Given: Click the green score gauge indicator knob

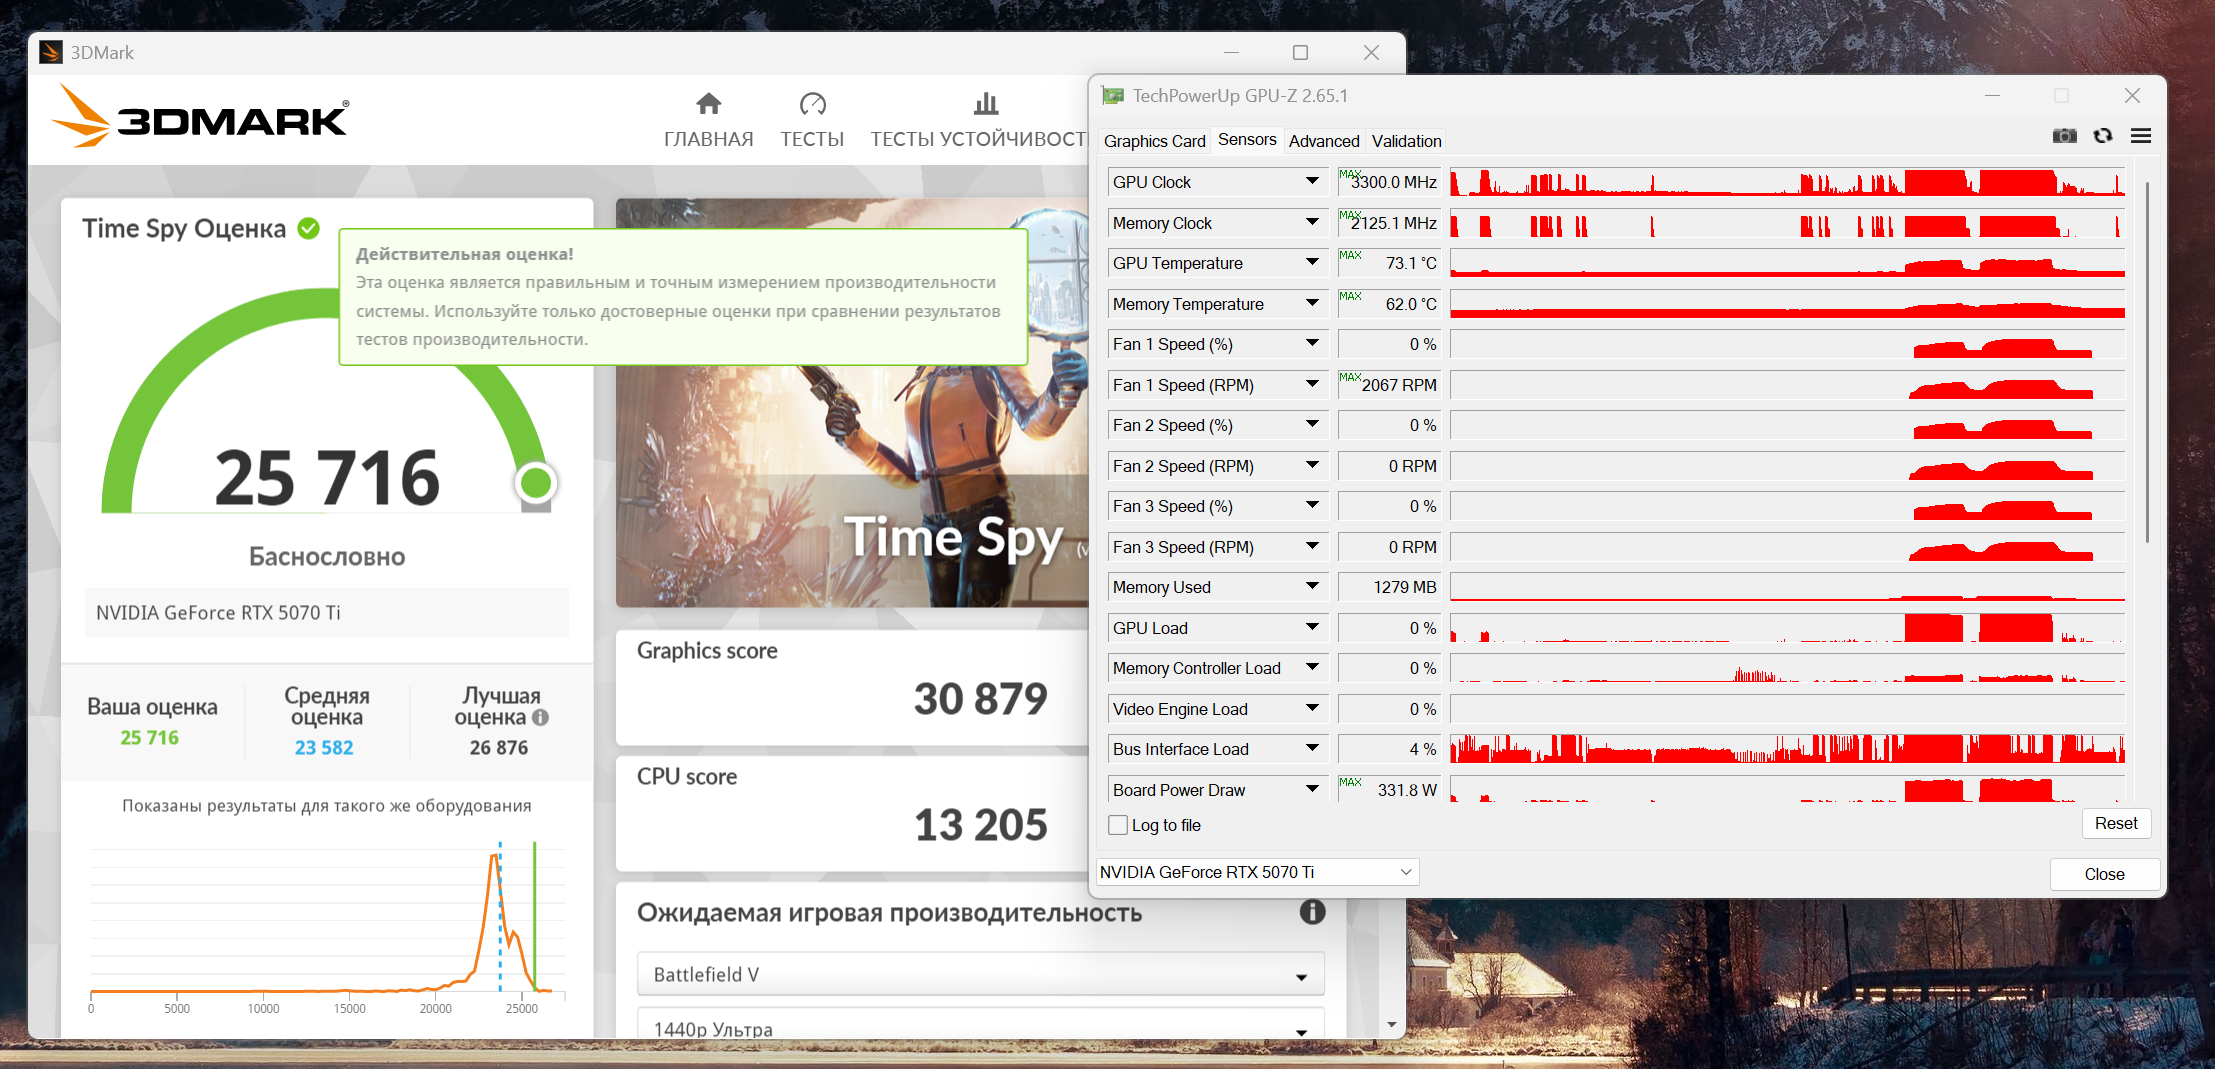Looking at the screenshot, I should coord(536,483).
